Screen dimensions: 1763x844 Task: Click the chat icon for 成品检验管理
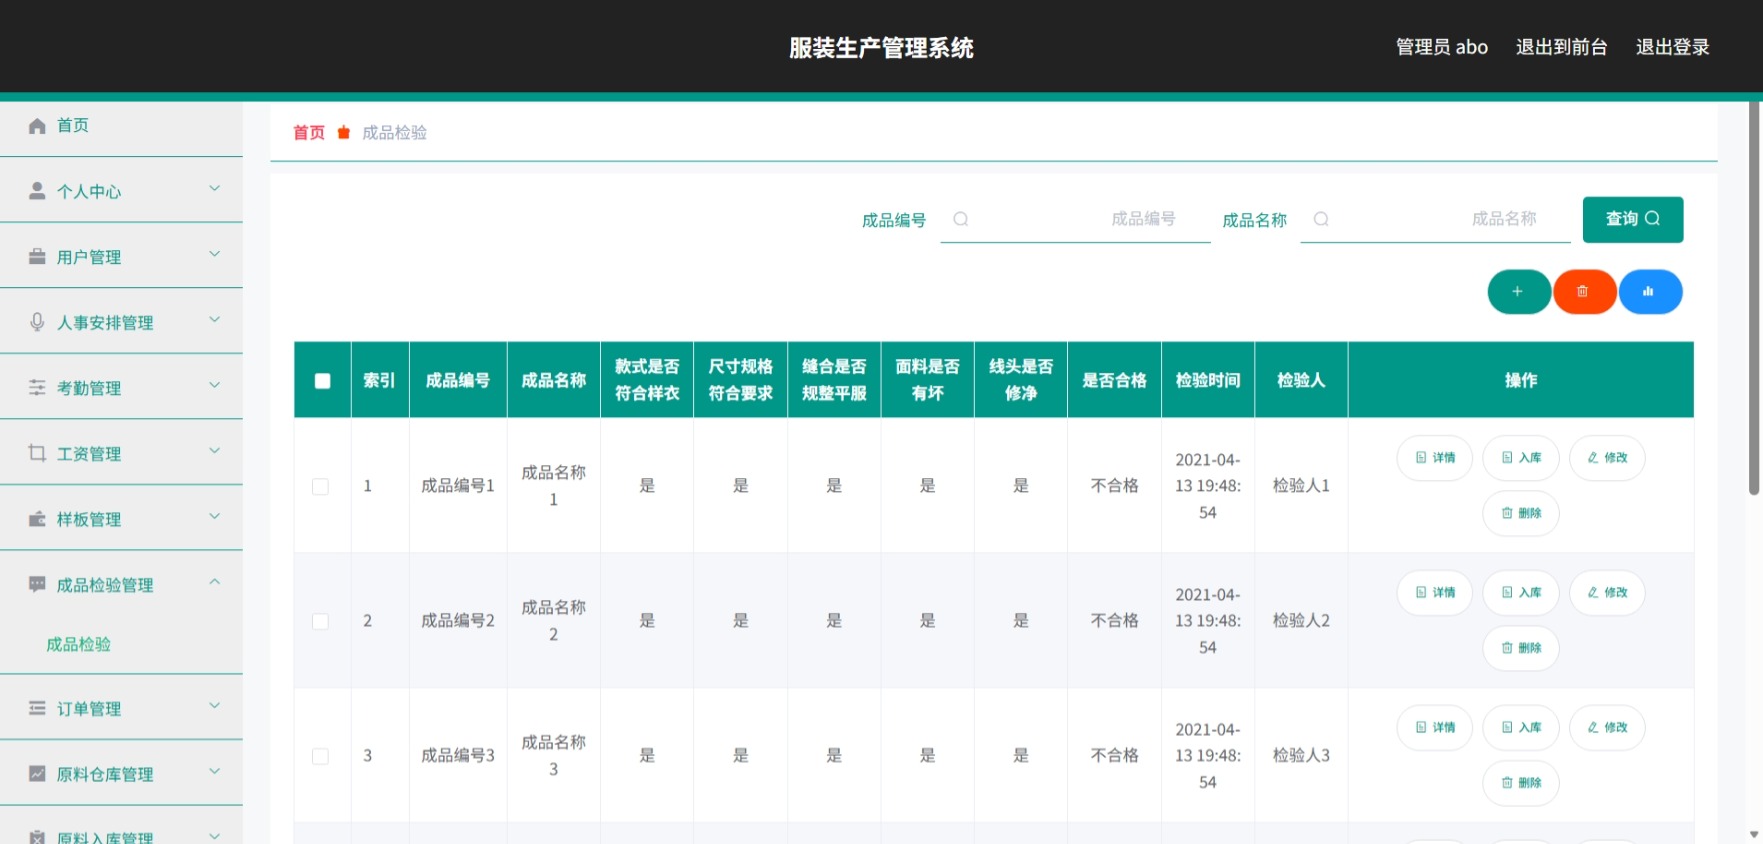pyautogui.click(x=37, y=584)
